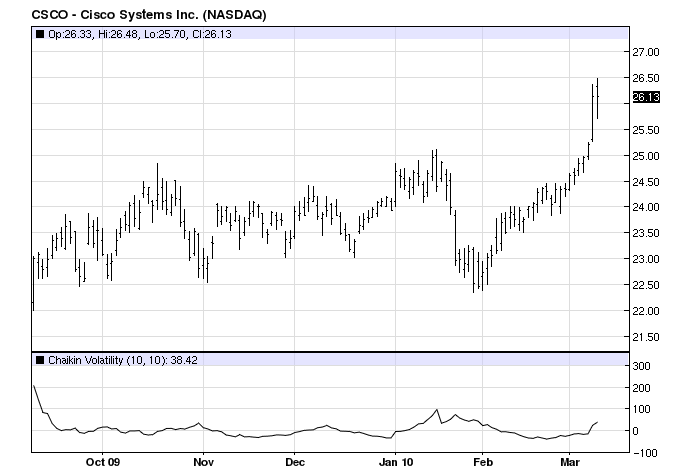The height and width of the screenshot is (475, 686).
Task: Click the black square beside Chaikin Volatility
Action: [40, 360]
